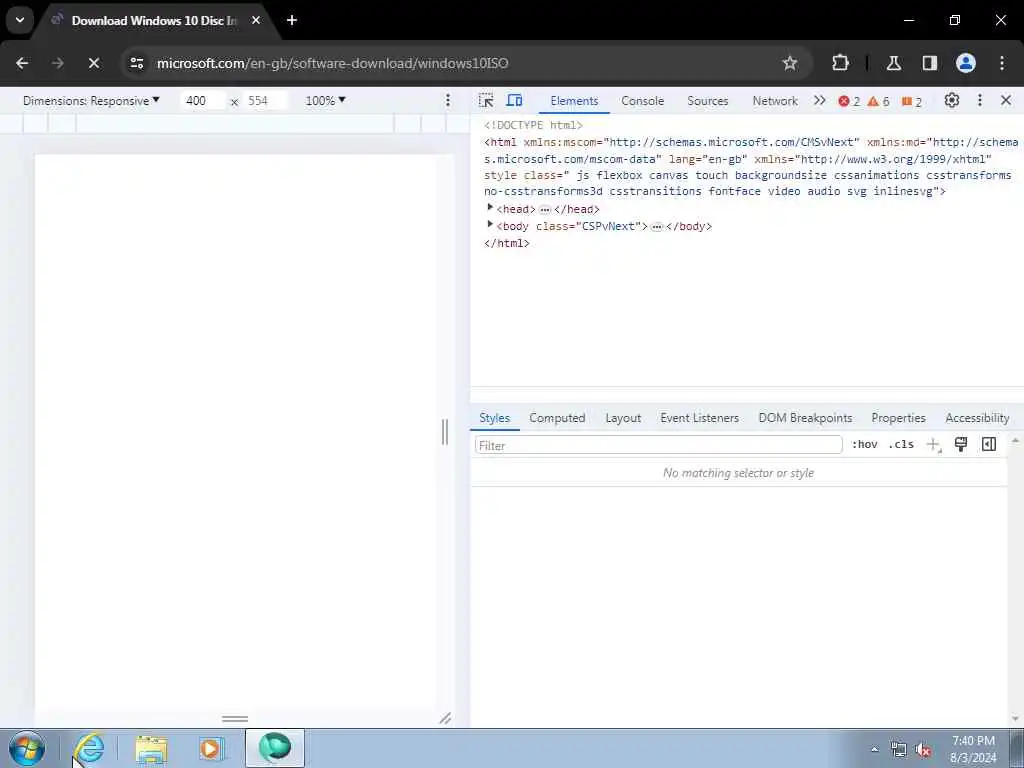Click the warnings counter showing 6

click(x=878, y=101)
